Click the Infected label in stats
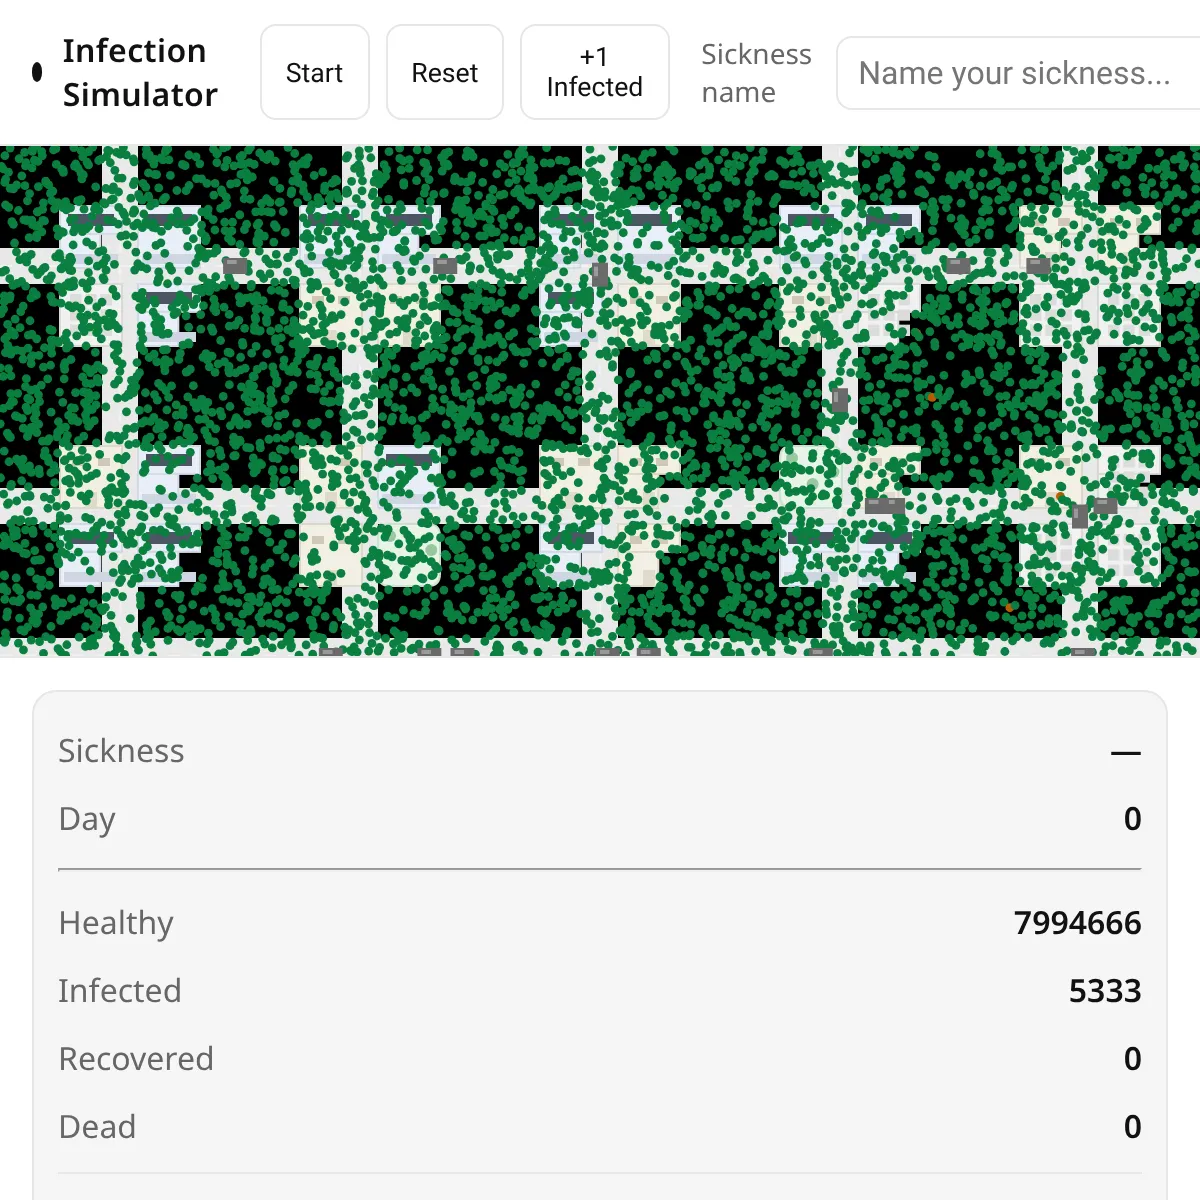The image size is (1200, 1200). (x=120, y=991)
